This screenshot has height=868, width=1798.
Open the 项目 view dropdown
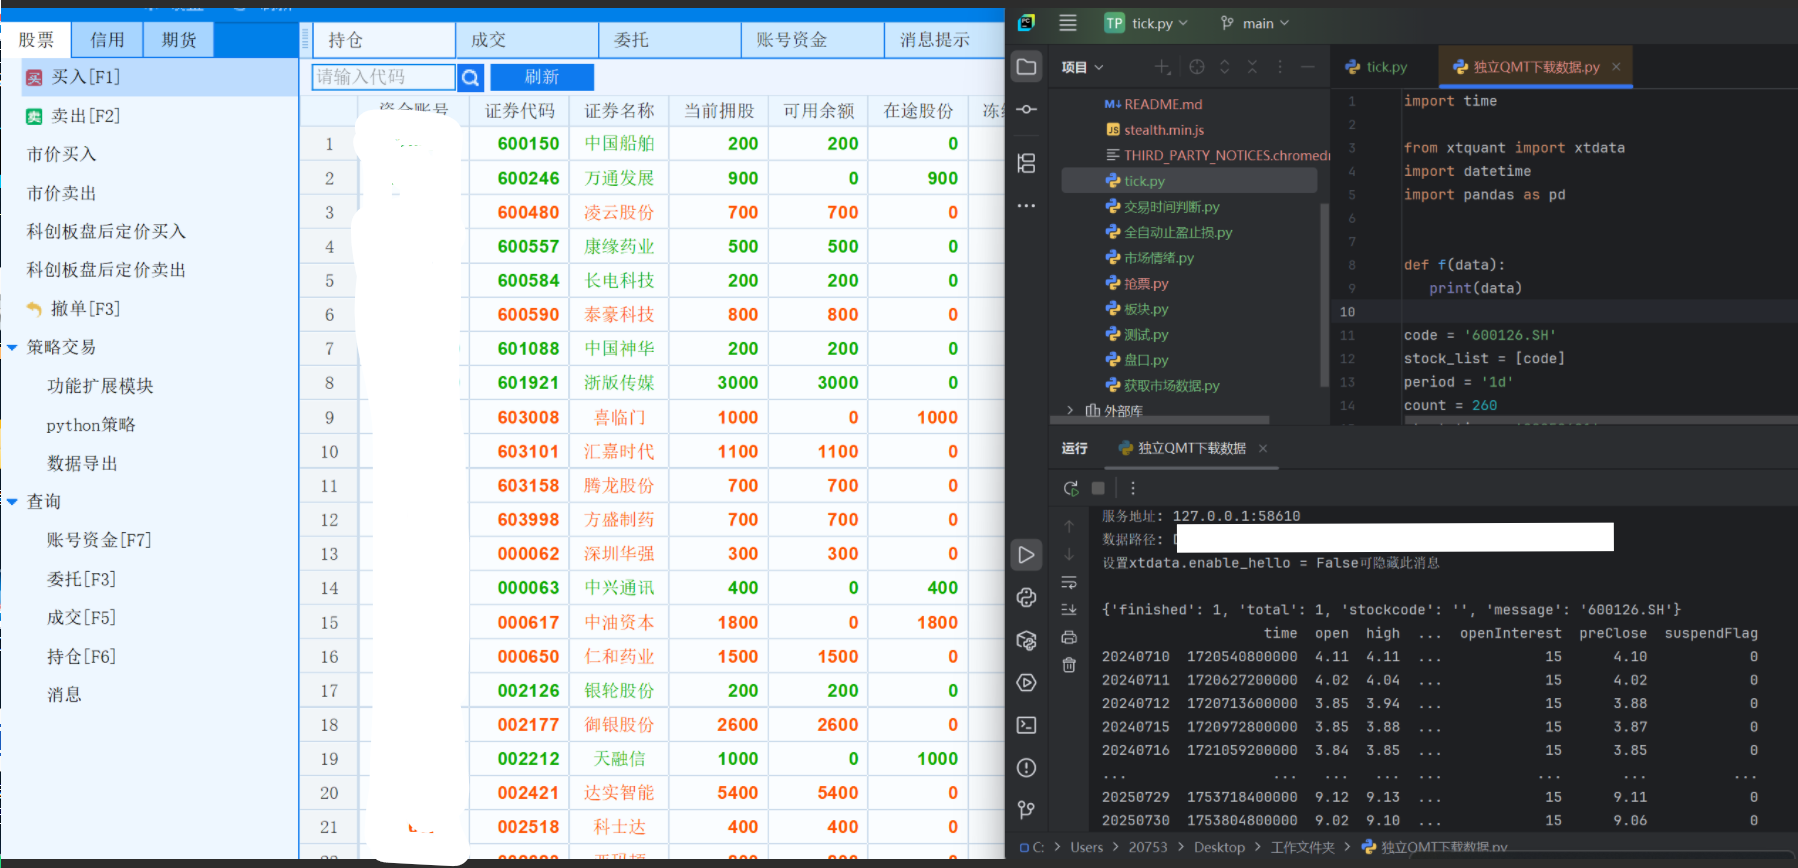click(x=1082, y=67)
